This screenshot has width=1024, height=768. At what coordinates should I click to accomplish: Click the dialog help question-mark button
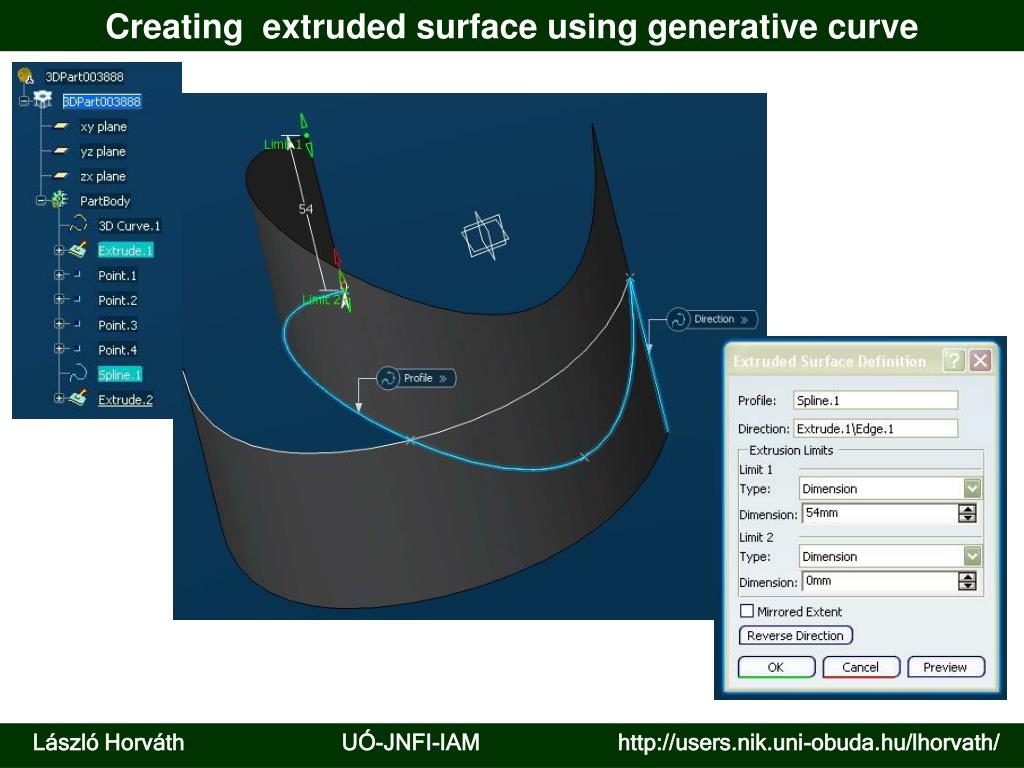pyautogui.click(x=953, y=360)
